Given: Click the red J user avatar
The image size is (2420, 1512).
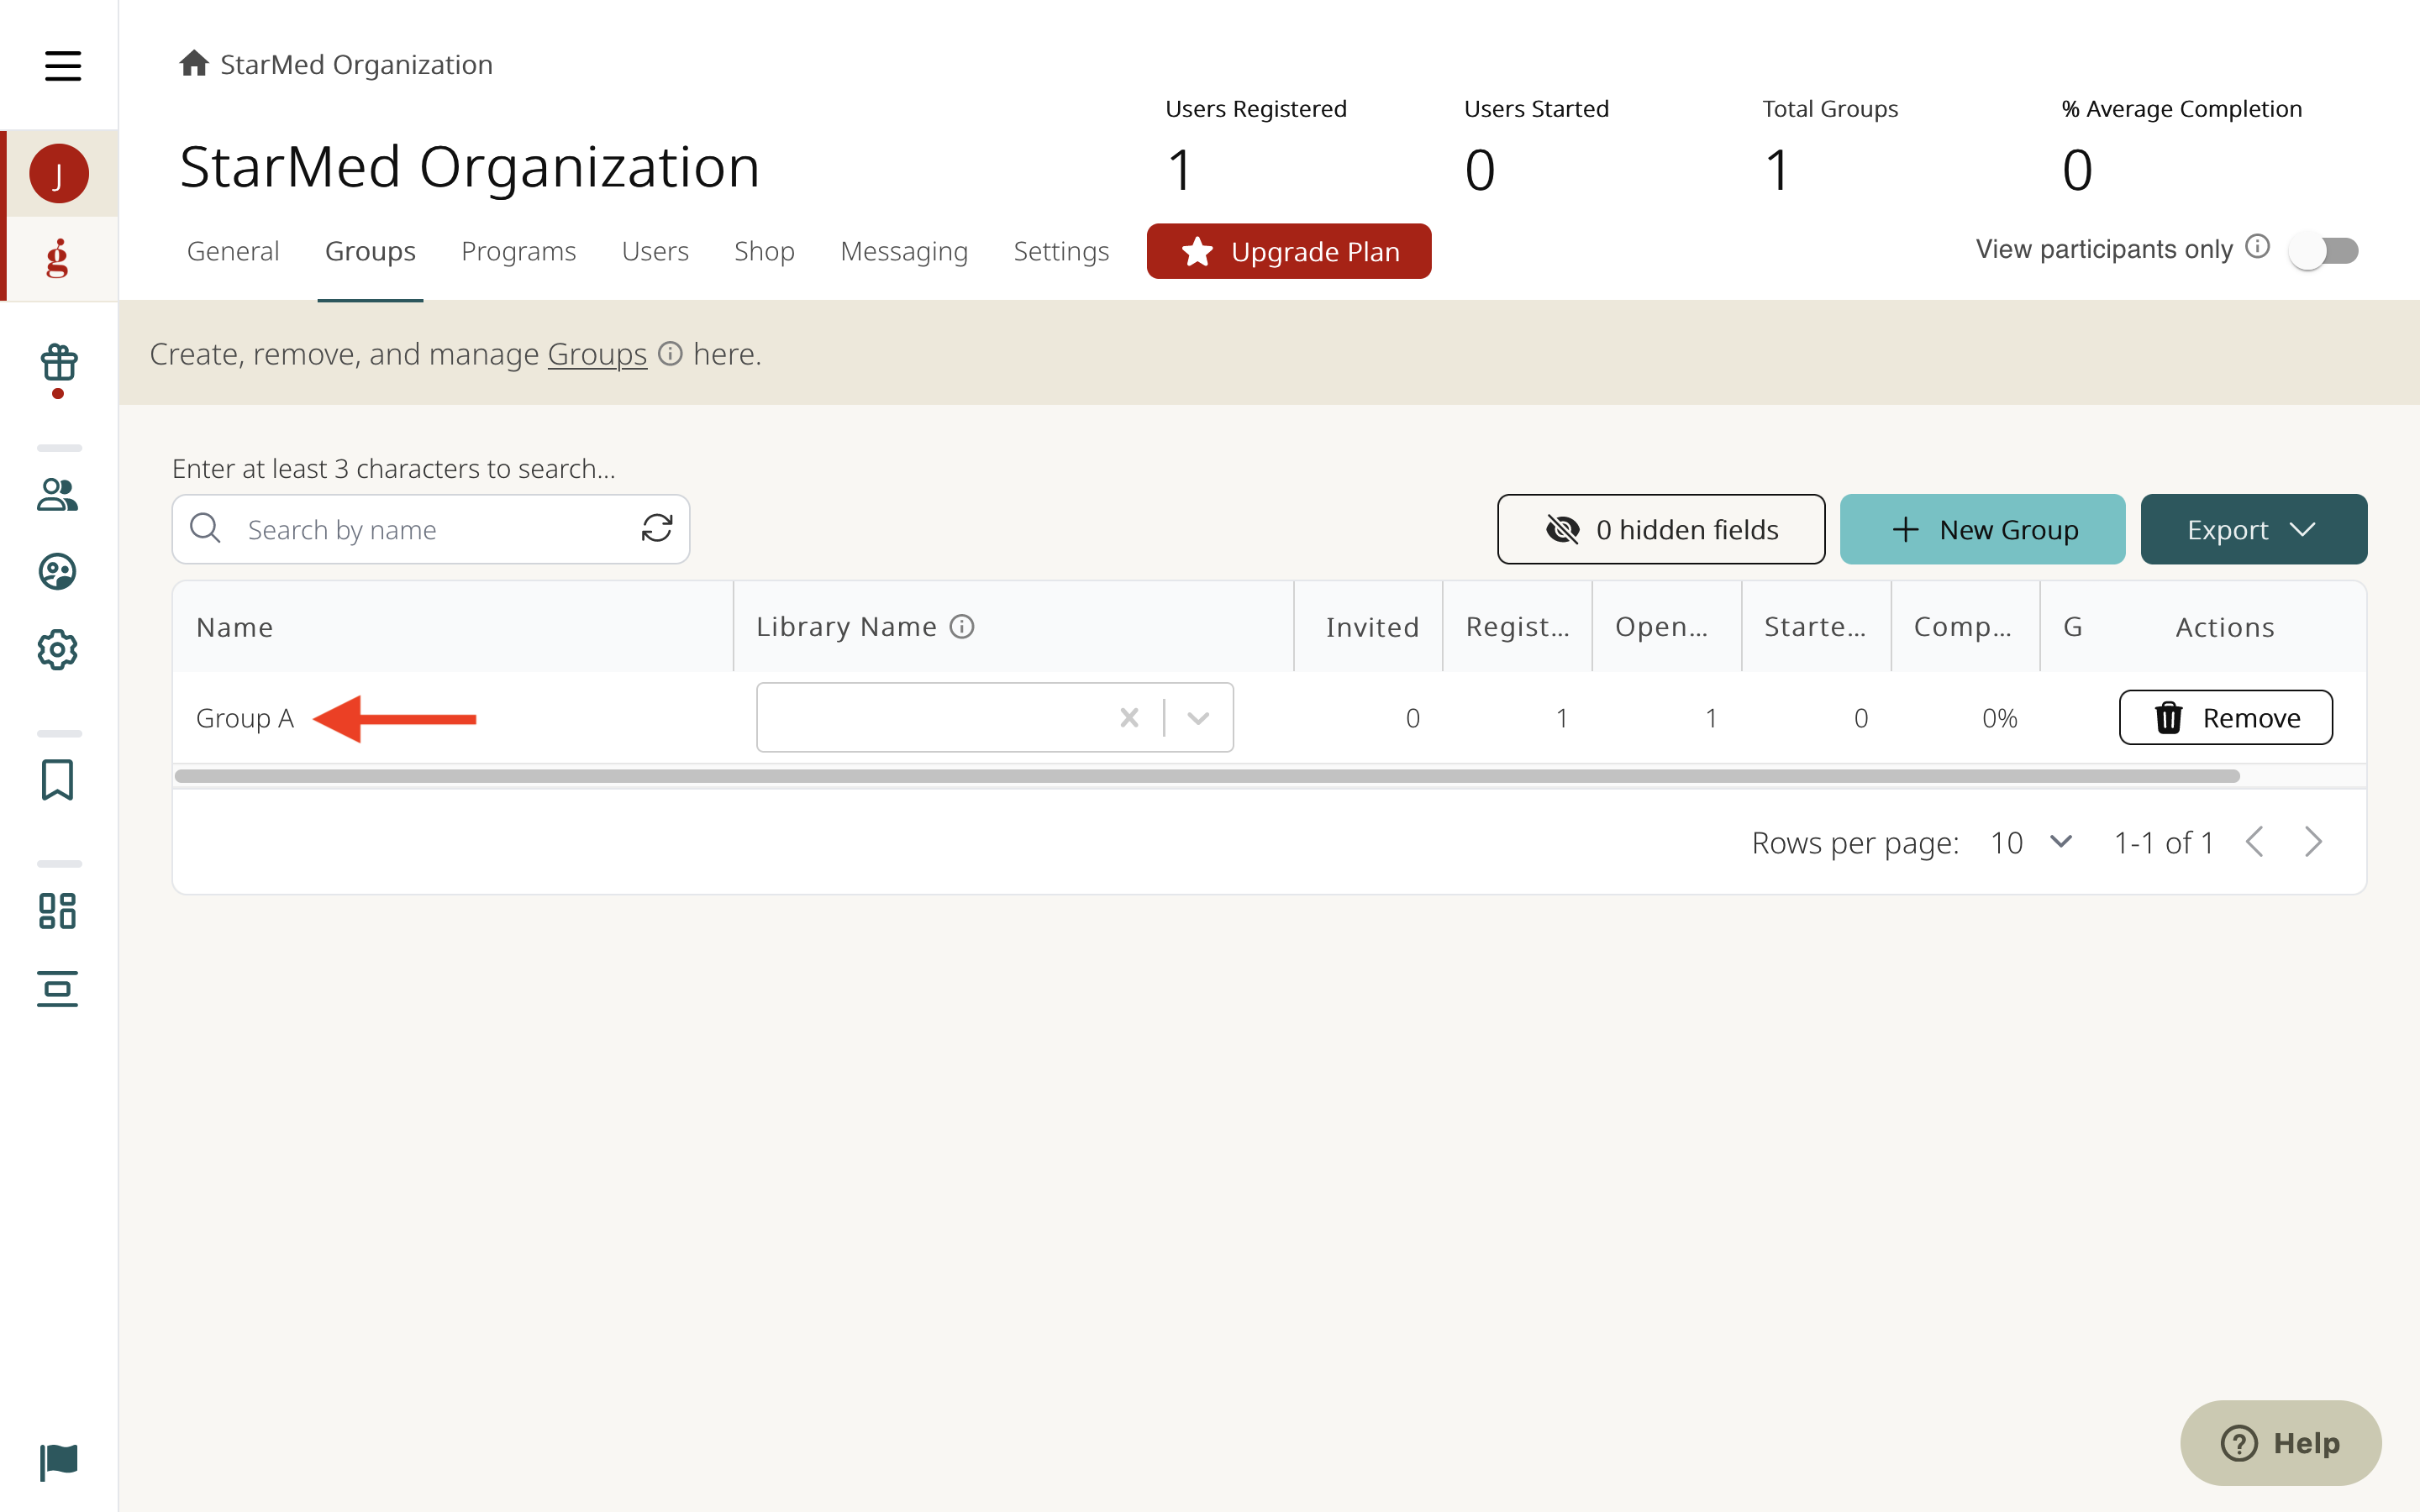Looking at the screenshot, I should pyautogui.click(x=59, y=174).
